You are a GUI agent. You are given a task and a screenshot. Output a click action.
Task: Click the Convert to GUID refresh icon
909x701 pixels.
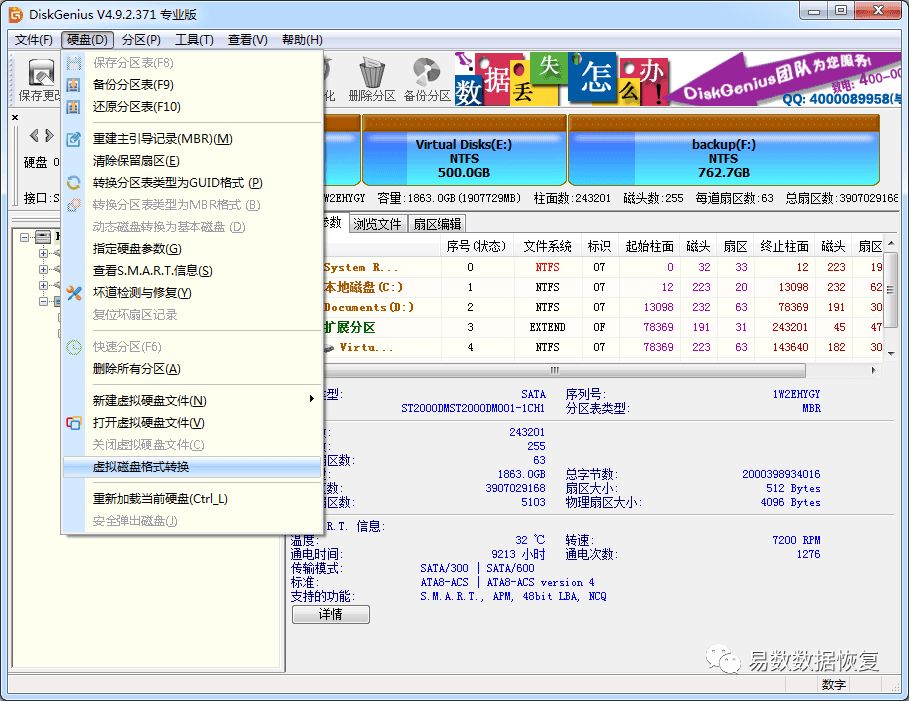tap(74, 183)
